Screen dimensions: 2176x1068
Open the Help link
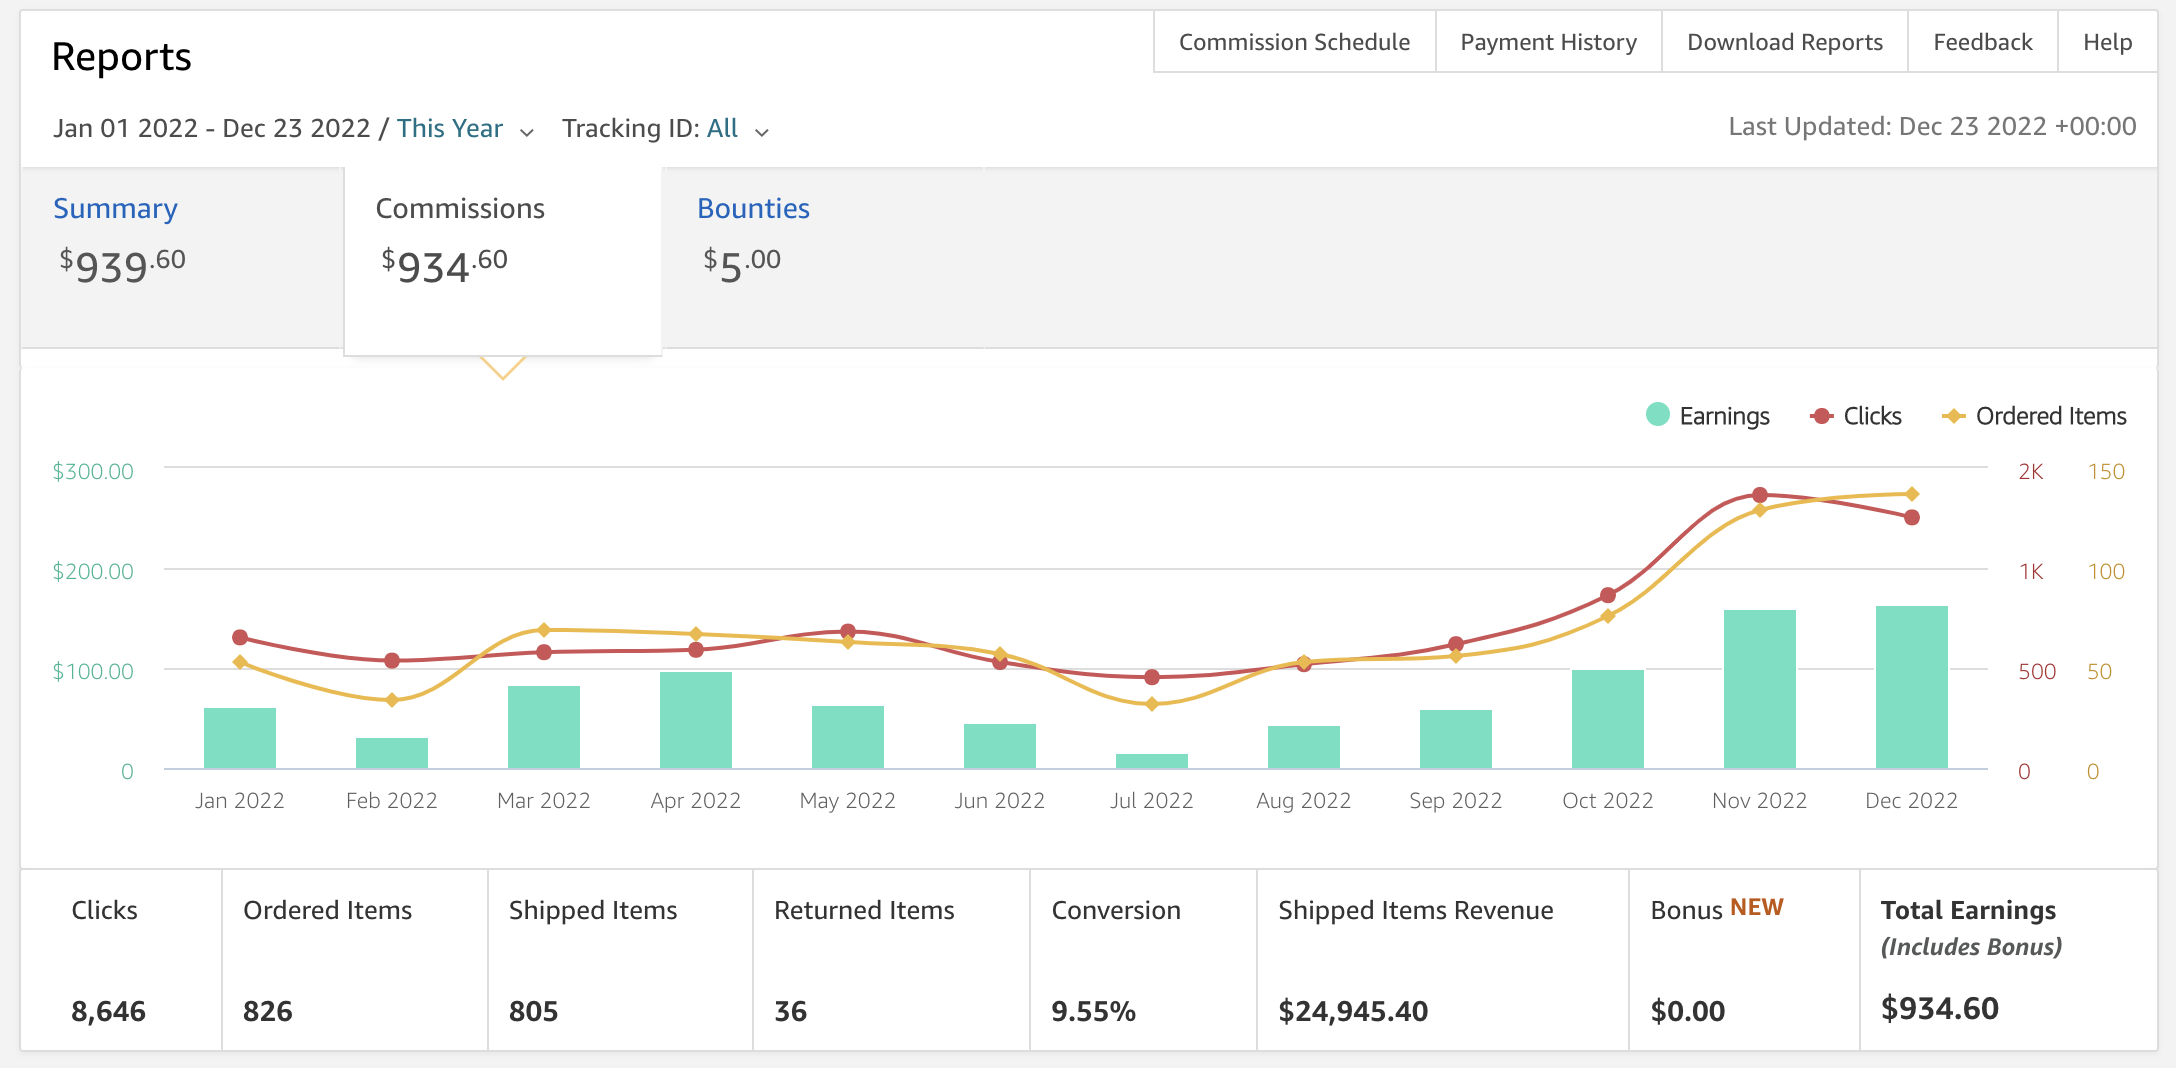click(x=2107, y=42)
